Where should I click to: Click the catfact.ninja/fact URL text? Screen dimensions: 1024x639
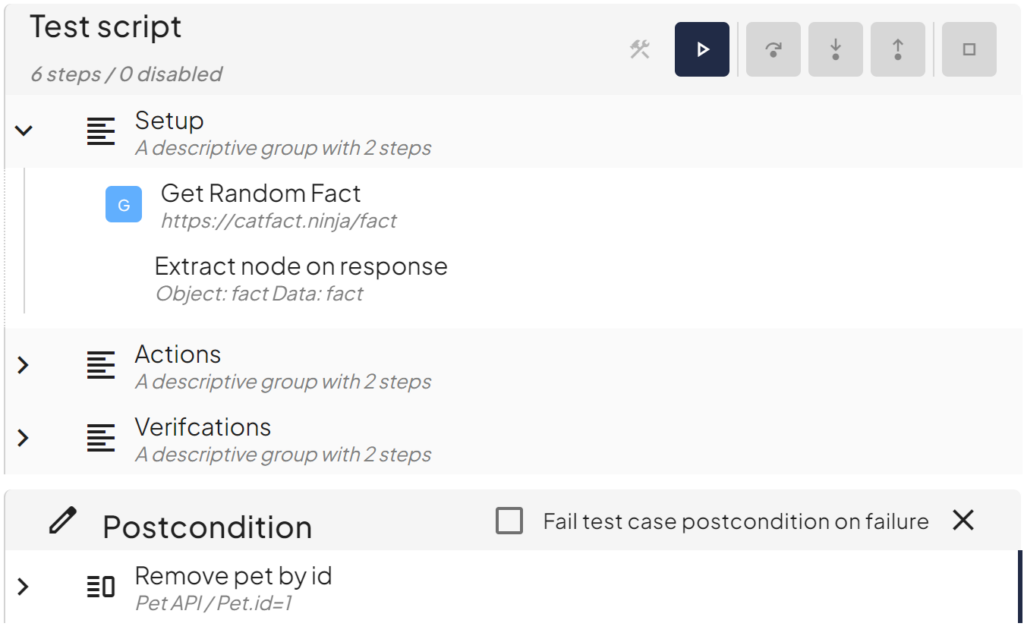279,221
